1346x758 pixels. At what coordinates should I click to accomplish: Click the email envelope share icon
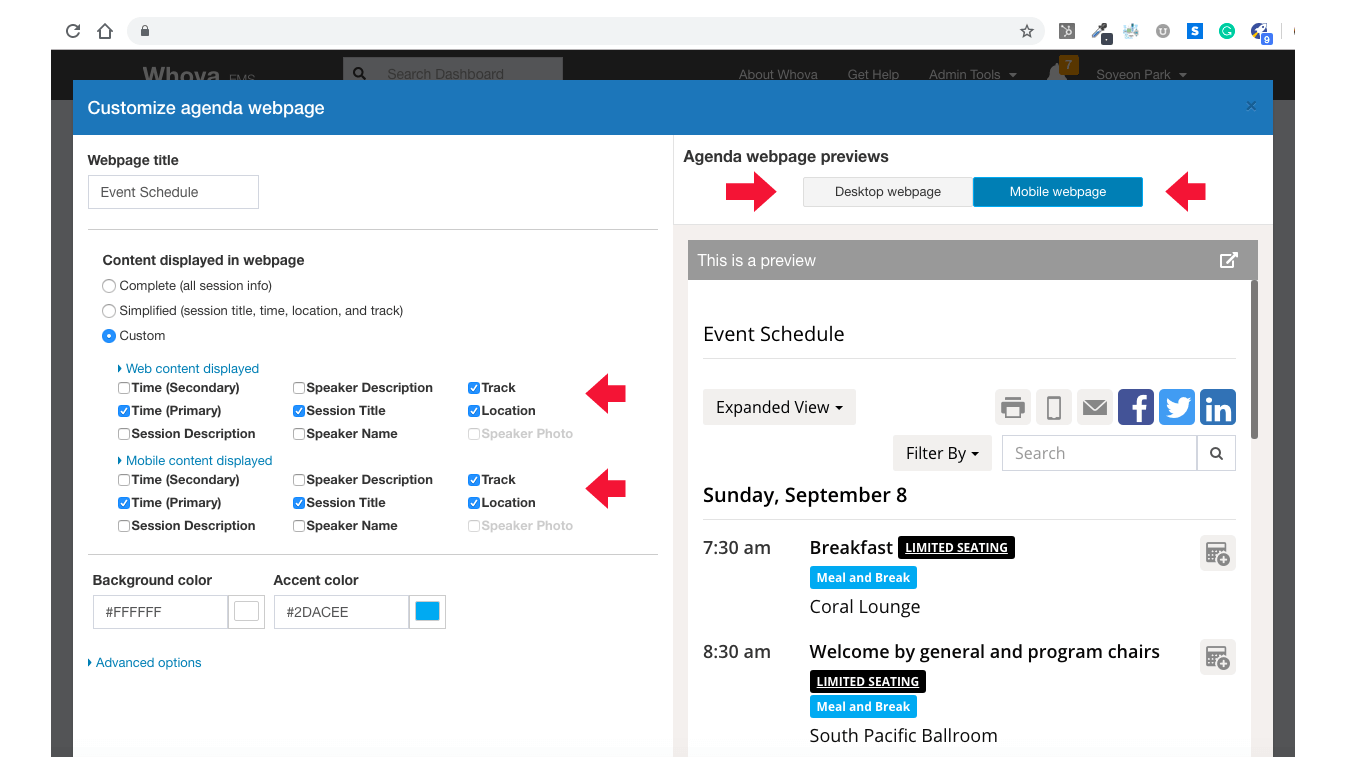[1095, 407]
